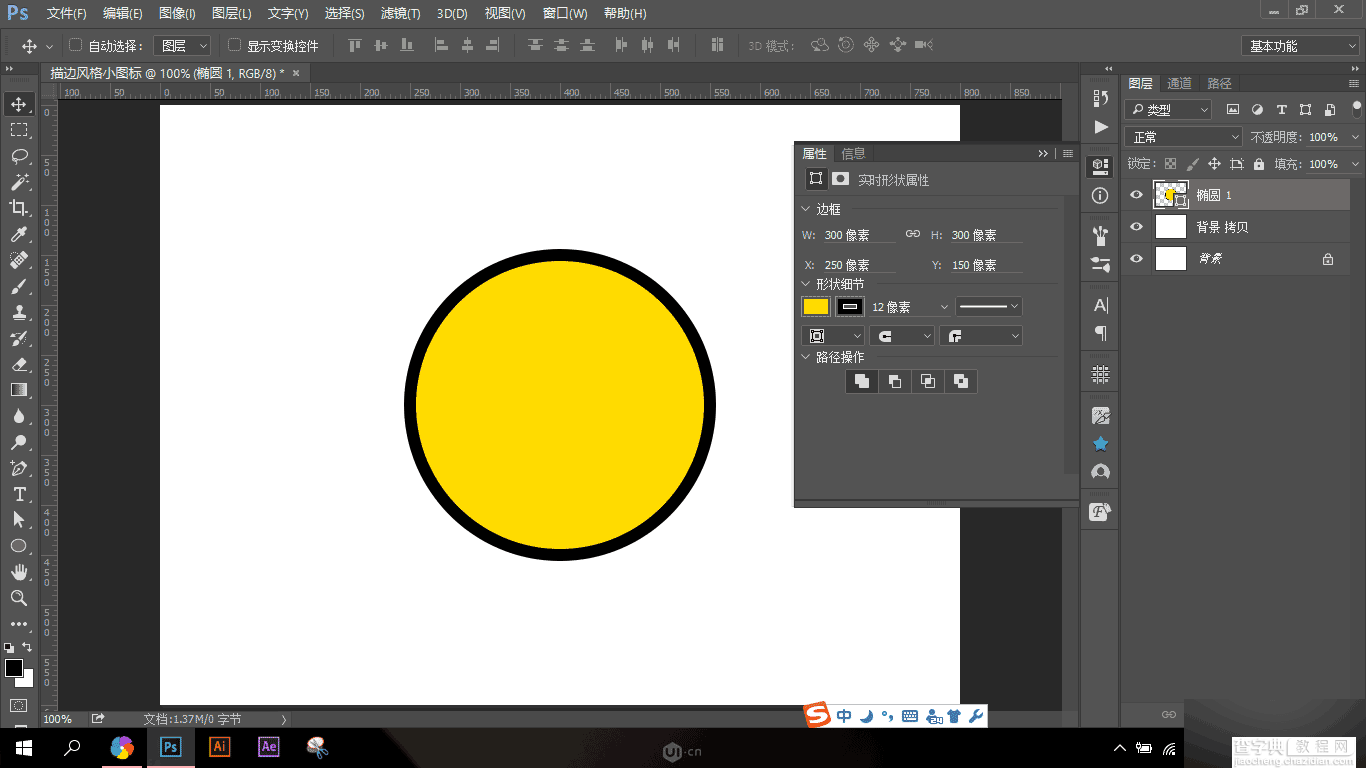Select the Brush tool
This screenshot has height=768, width=1366.
click(18, 286)
